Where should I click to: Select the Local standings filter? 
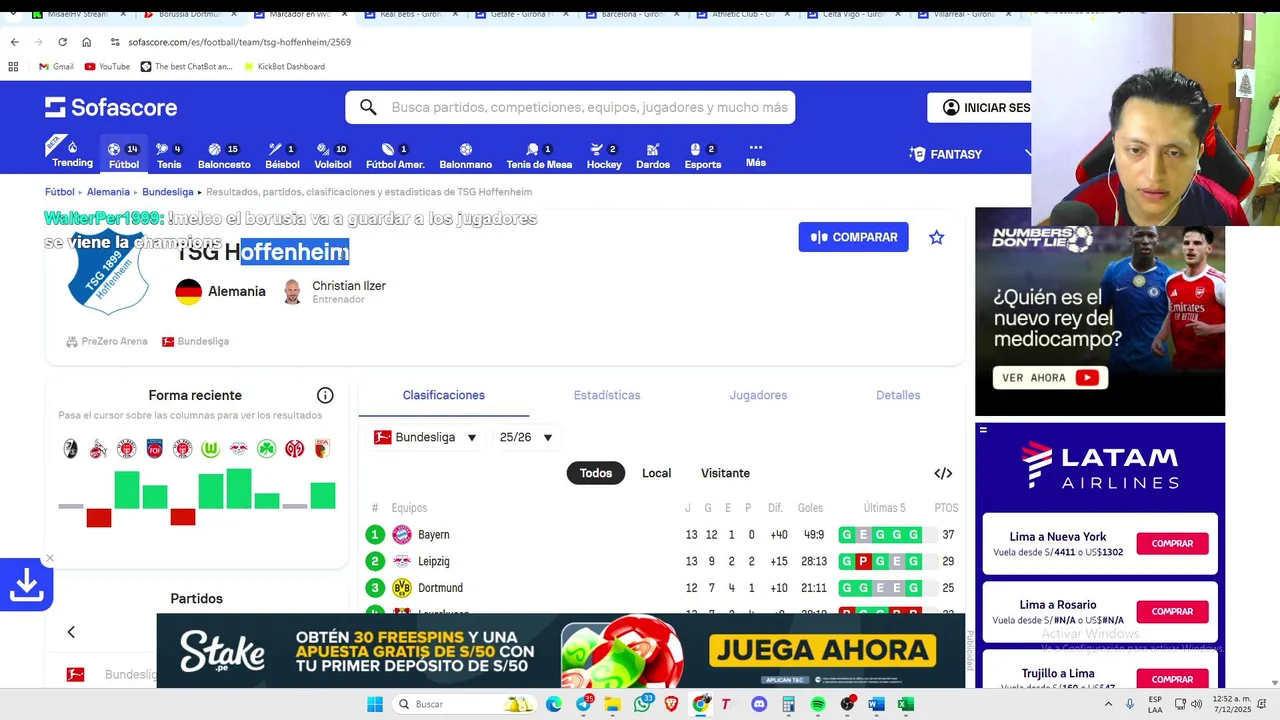[x=656, y=473]
